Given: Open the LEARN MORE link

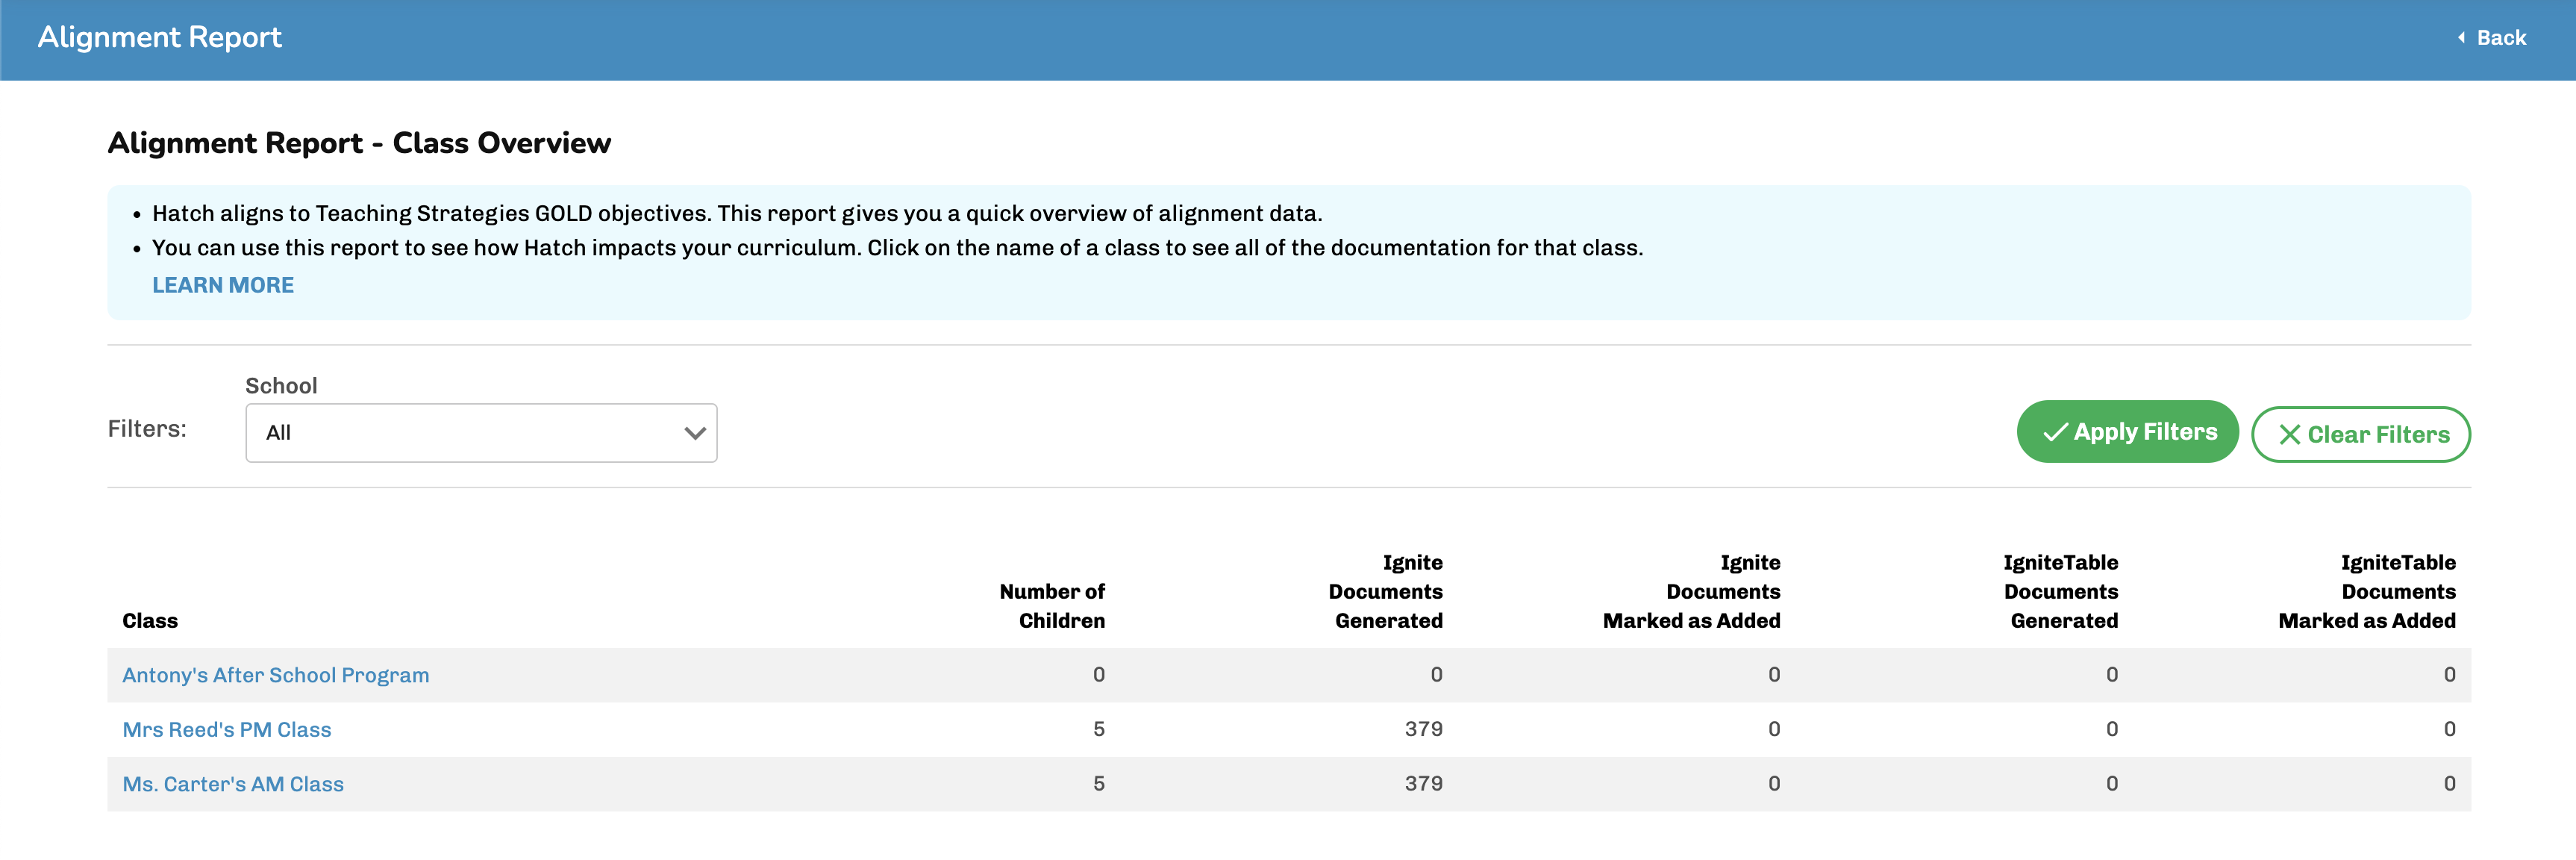Looking at the screenshot, I should pyautogui.click(x=223, y=285).
